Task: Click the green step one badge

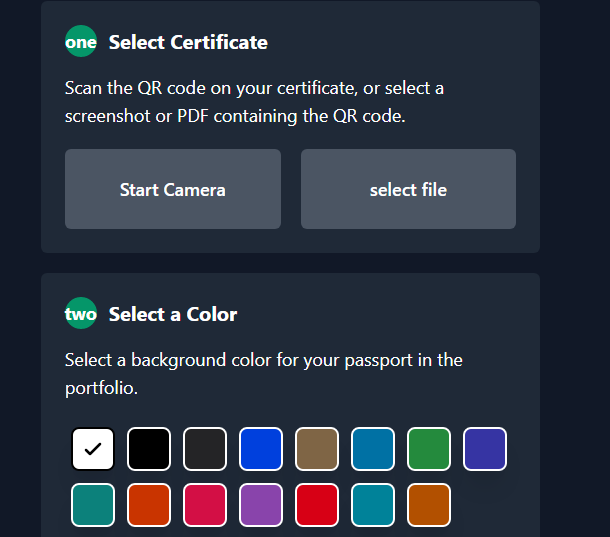Action: click(81, 42)
